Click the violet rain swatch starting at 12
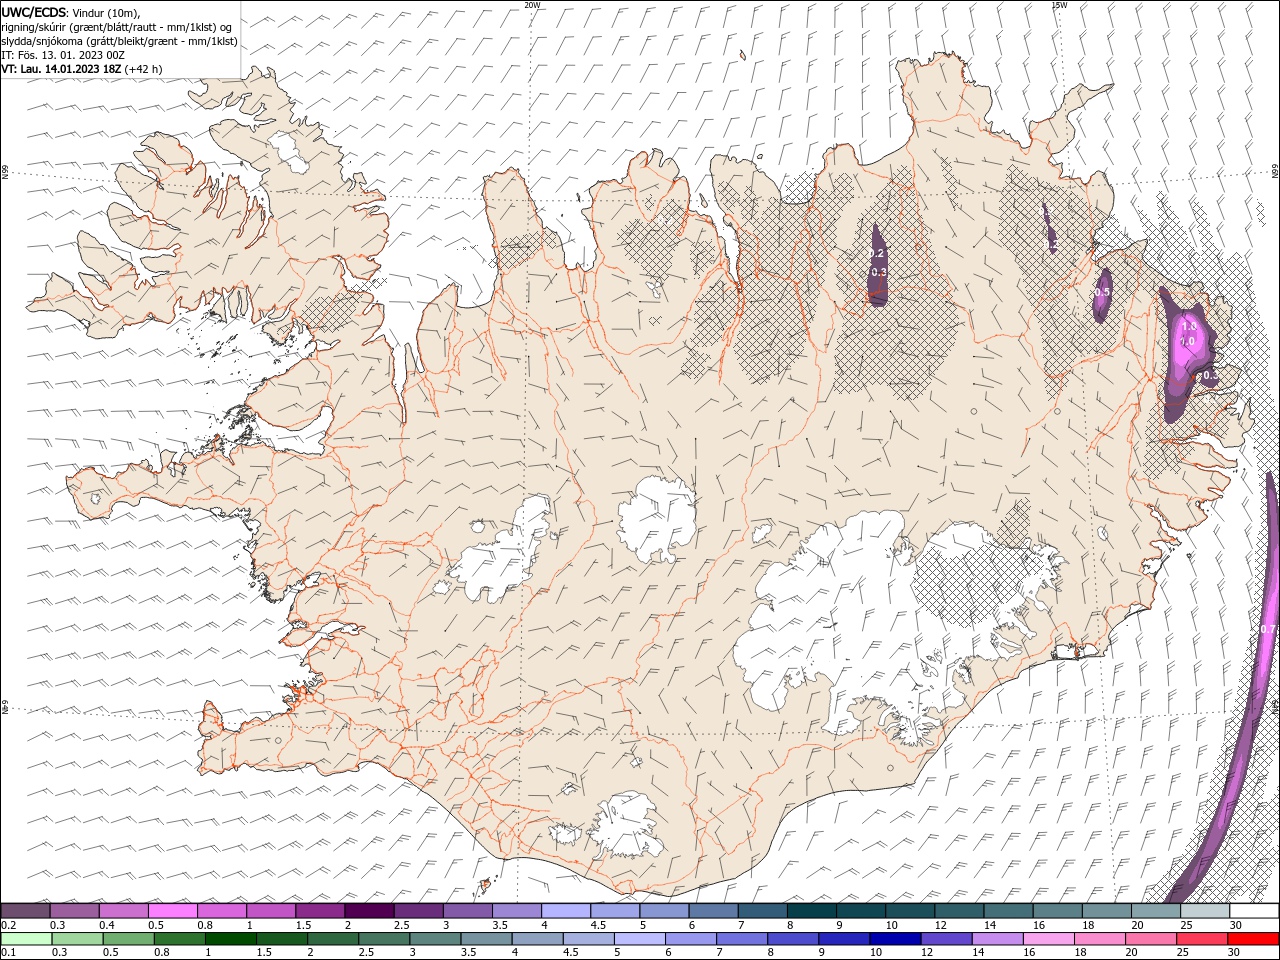1280x960 pixels. (947, 939)
